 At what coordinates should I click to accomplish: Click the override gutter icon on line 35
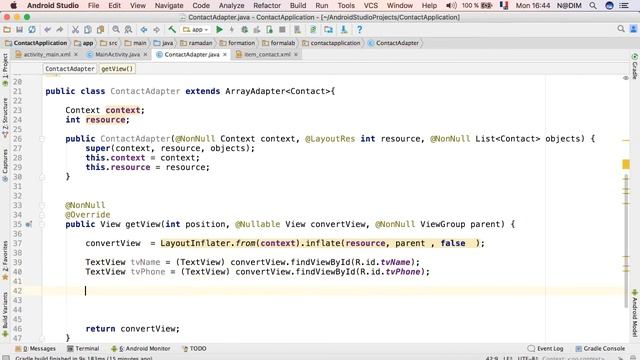[x=29, y=224]
